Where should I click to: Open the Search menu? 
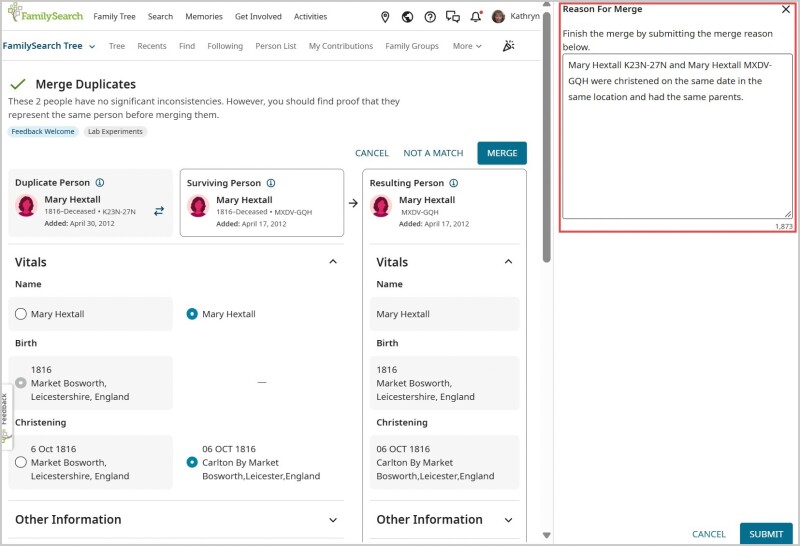click(x=160, y=16)
